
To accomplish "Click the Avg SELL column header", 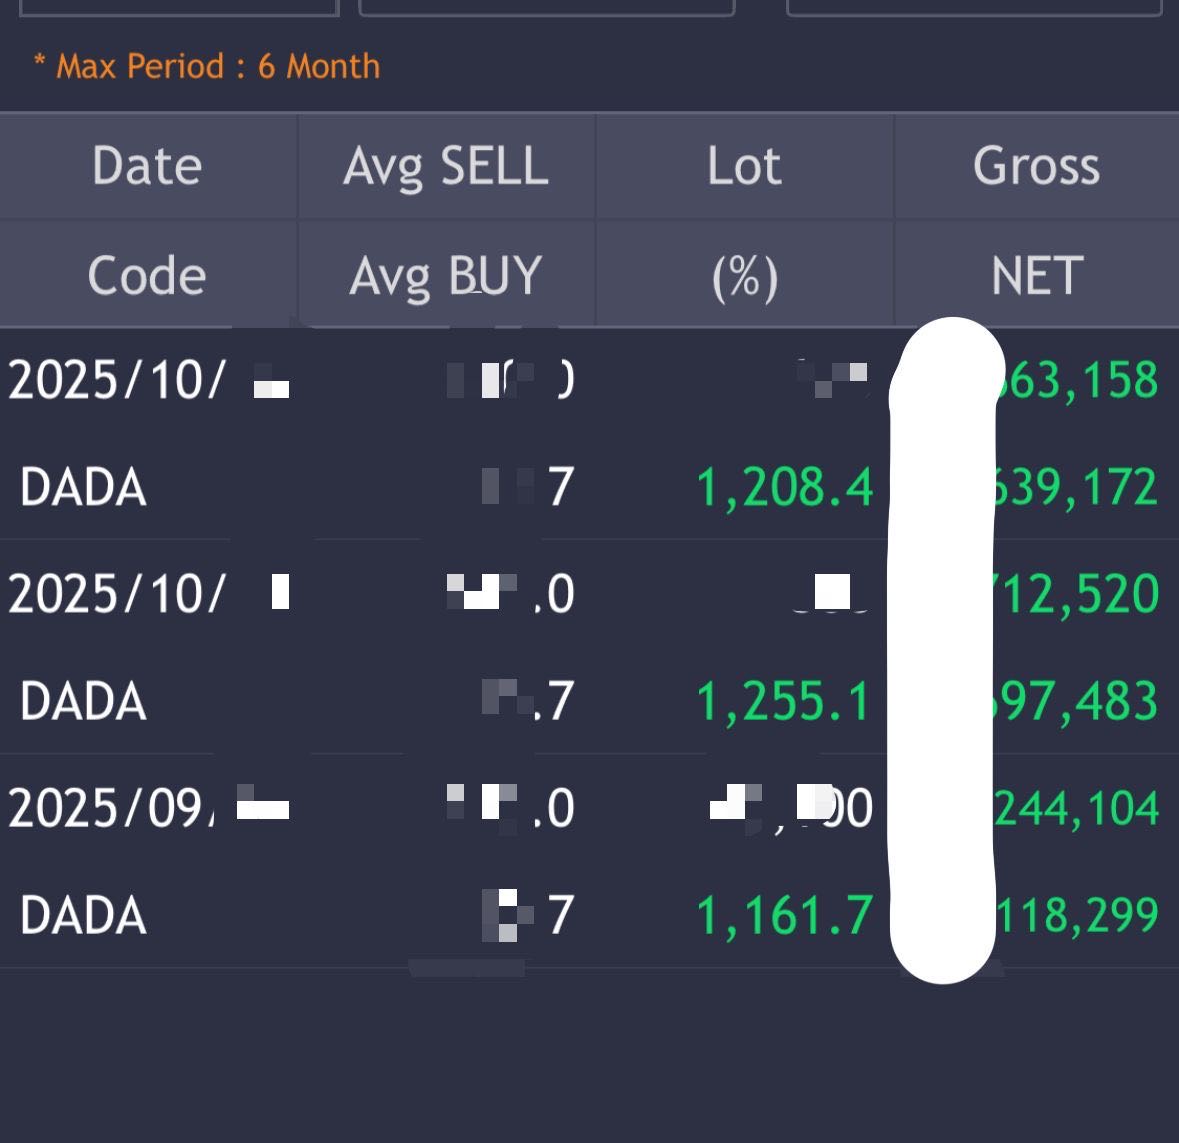I will point(446,166).
